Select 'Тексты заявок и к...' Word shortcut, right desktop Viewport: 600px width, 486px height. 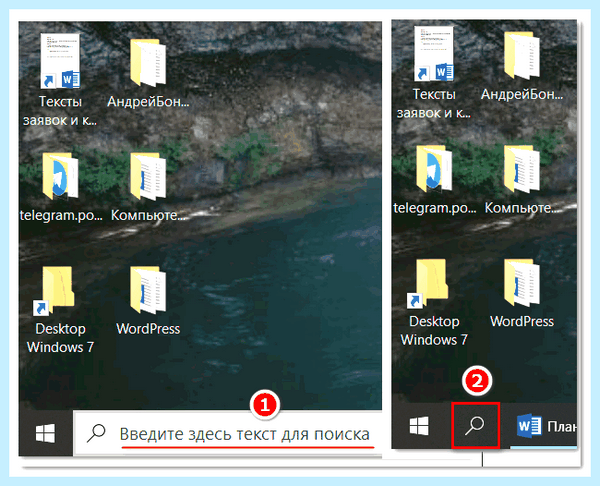434,73
